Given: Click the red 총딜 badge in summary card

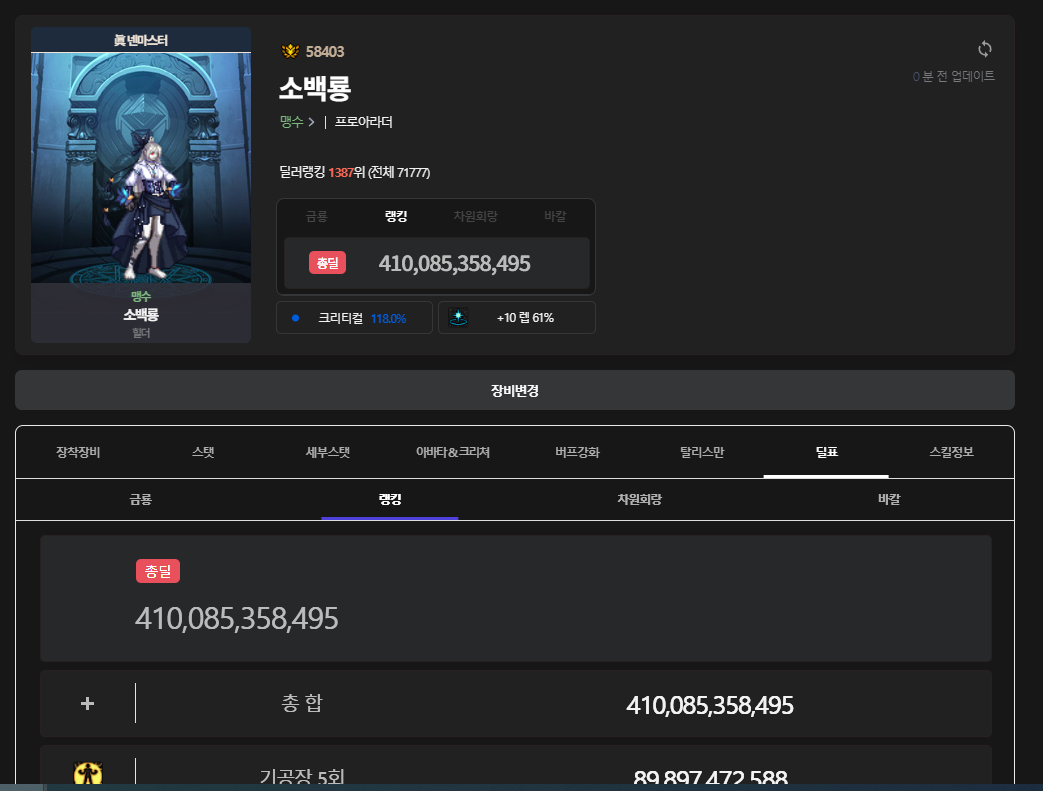Looking at the screenshot, I should tap(327, 264).
